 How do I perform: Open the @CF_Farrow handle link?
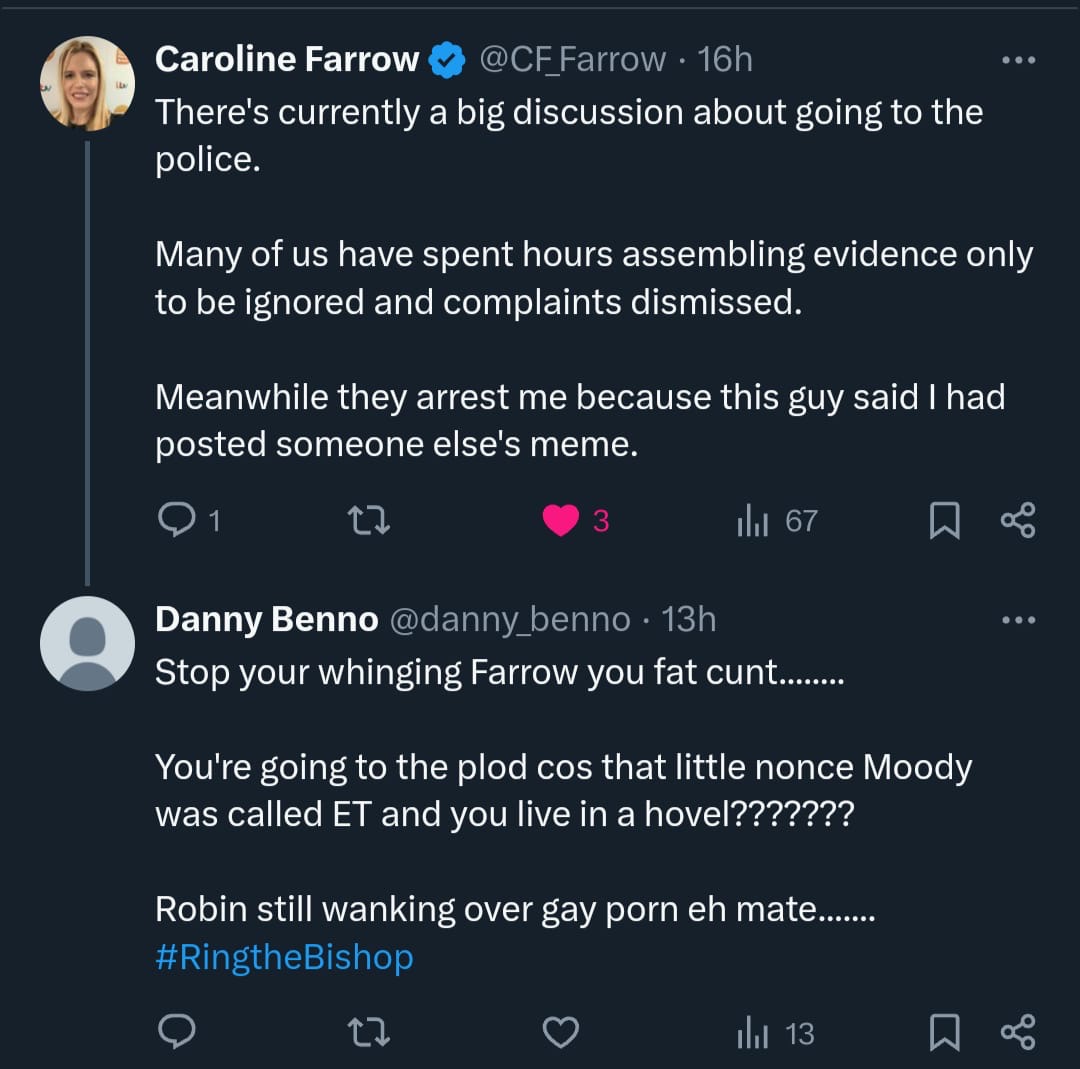[573, 60]
